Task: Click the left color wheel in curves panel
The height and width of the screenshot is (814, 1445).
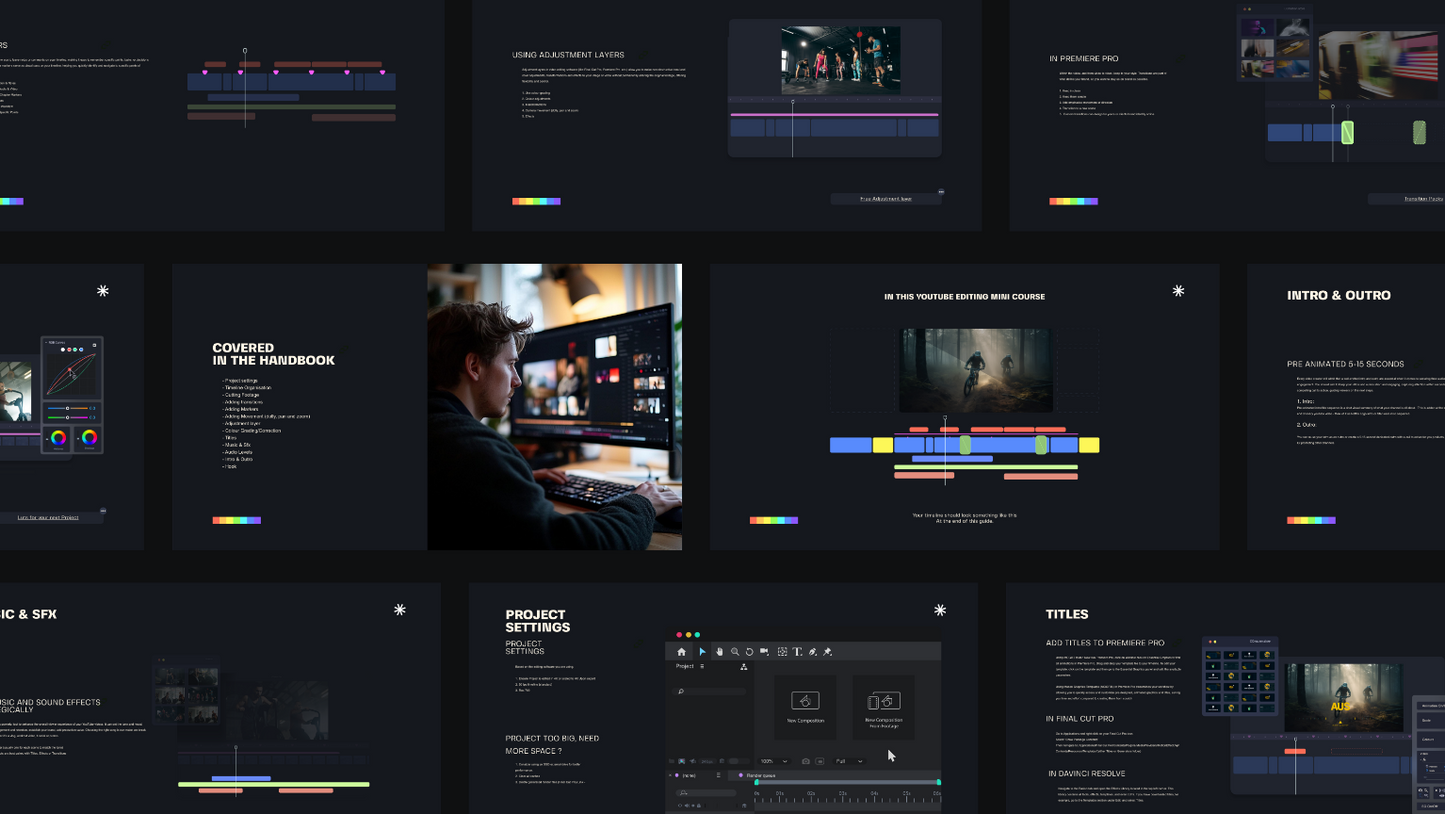Action: click(58, 438)
